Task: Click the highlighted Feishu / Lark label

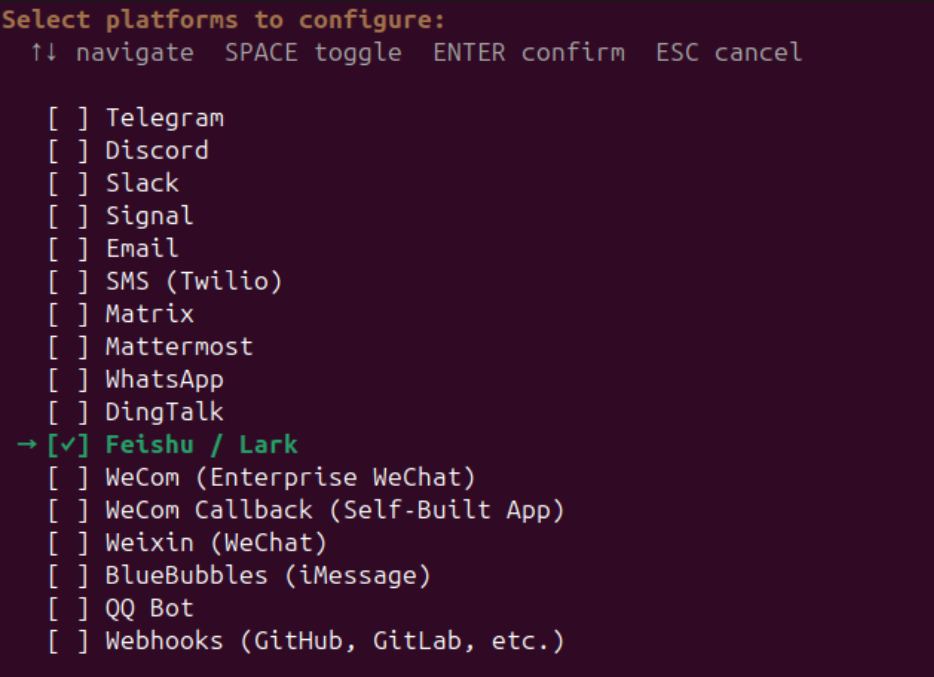Action: tap(201, 445)
